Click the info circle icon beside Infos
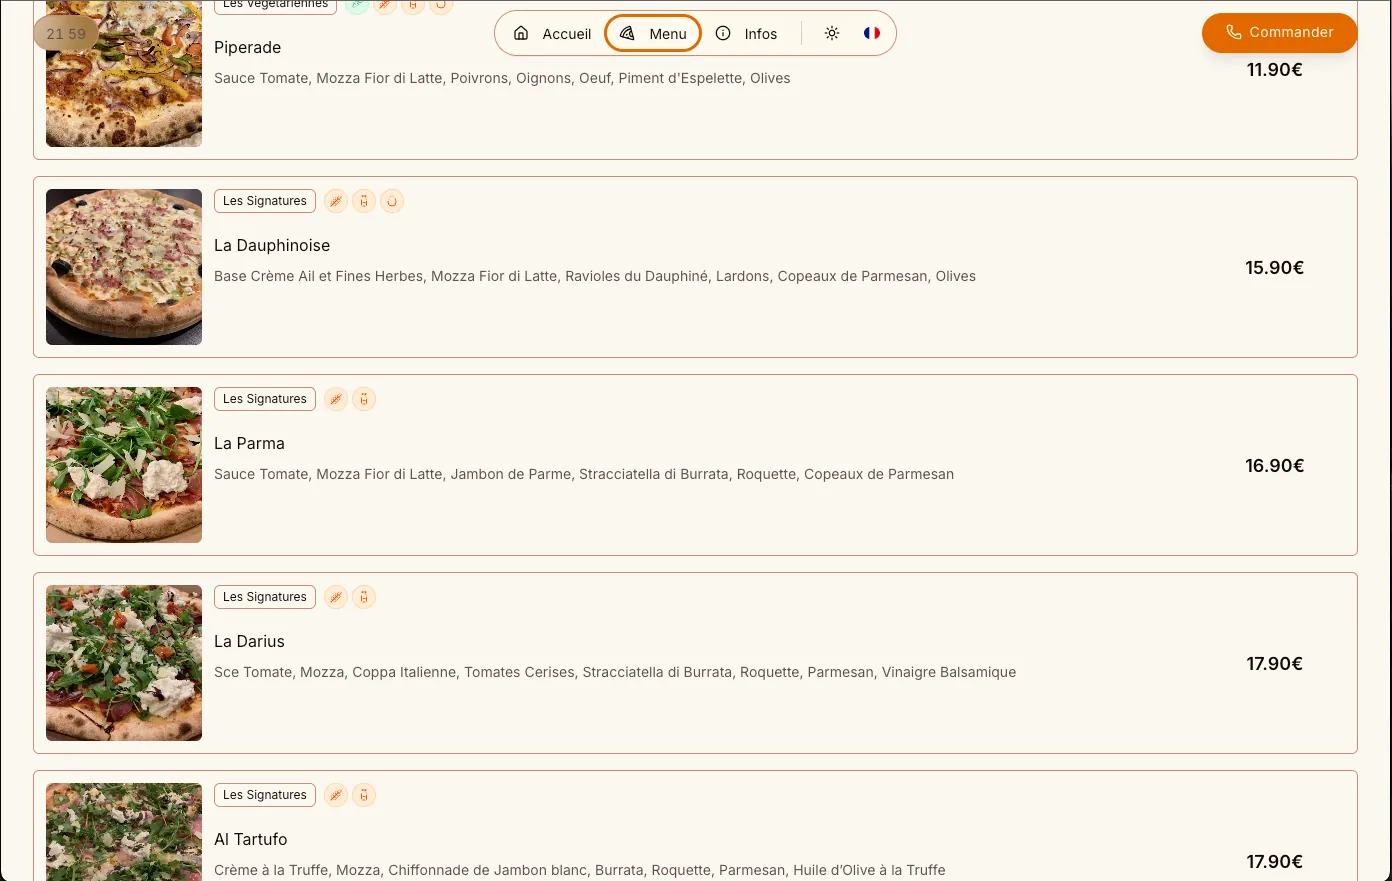This screenshot has width=1392, height=881. point(723,34)
